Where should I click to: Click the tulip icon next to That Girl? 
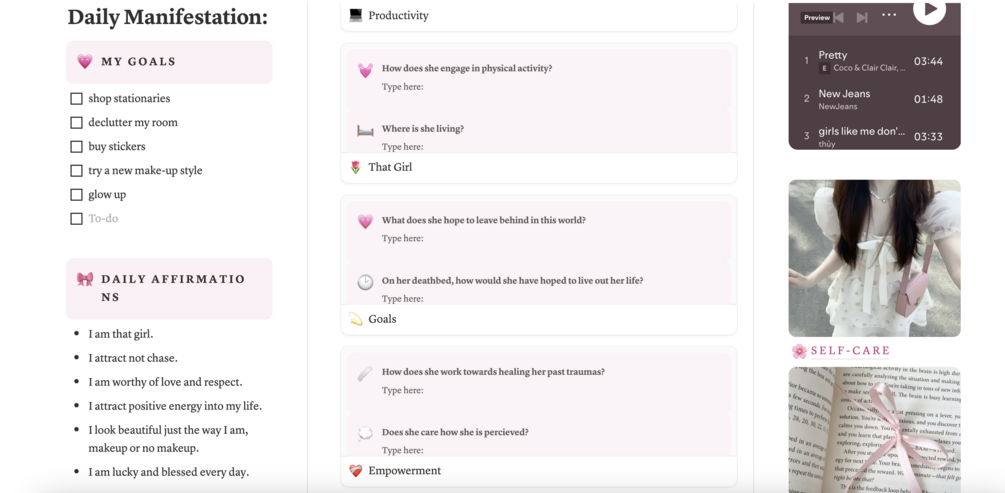coord(356,167)
